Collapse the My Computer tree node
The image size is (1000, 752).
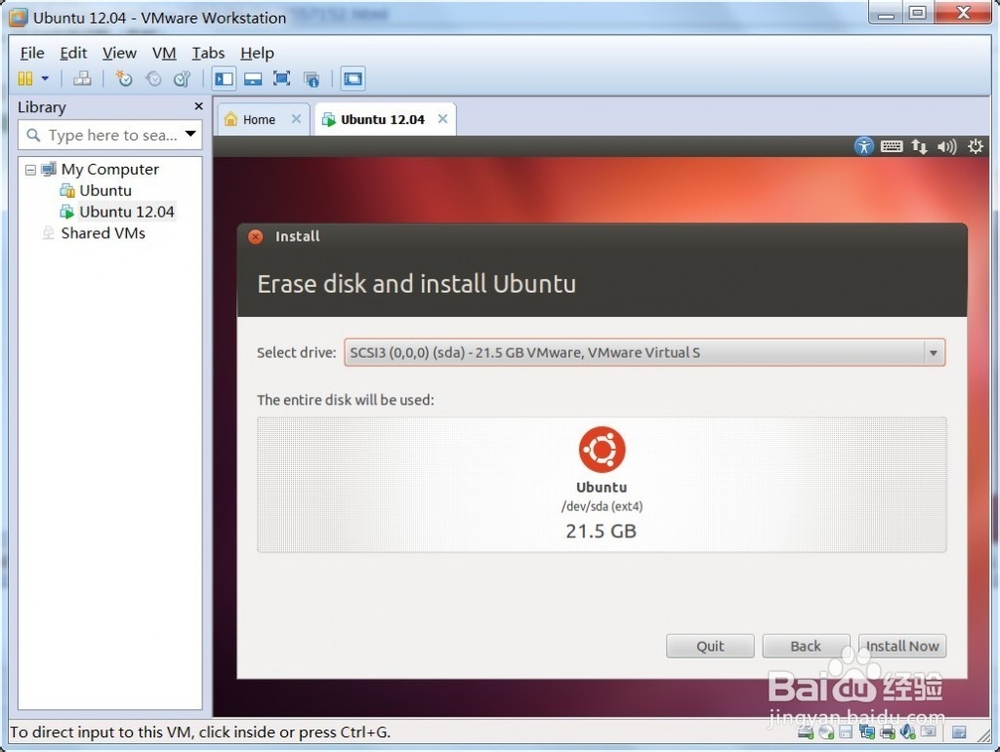click(30, 170)
